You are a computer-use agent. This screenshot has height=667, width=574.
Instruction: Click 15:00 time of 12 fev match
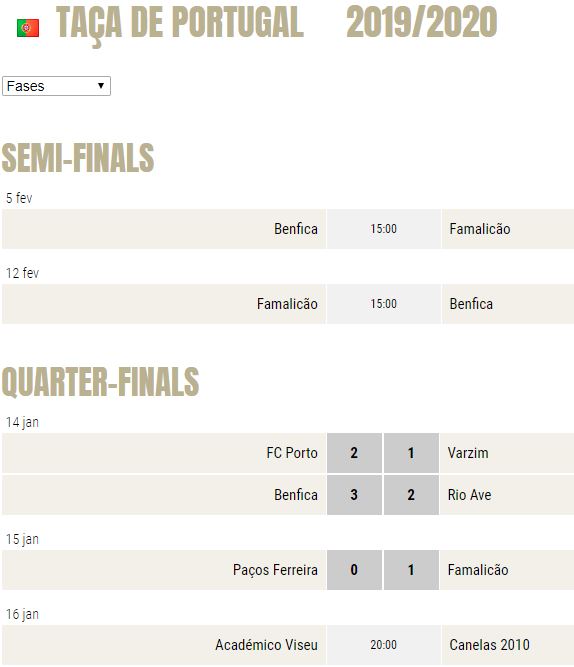tap(383, 304)
